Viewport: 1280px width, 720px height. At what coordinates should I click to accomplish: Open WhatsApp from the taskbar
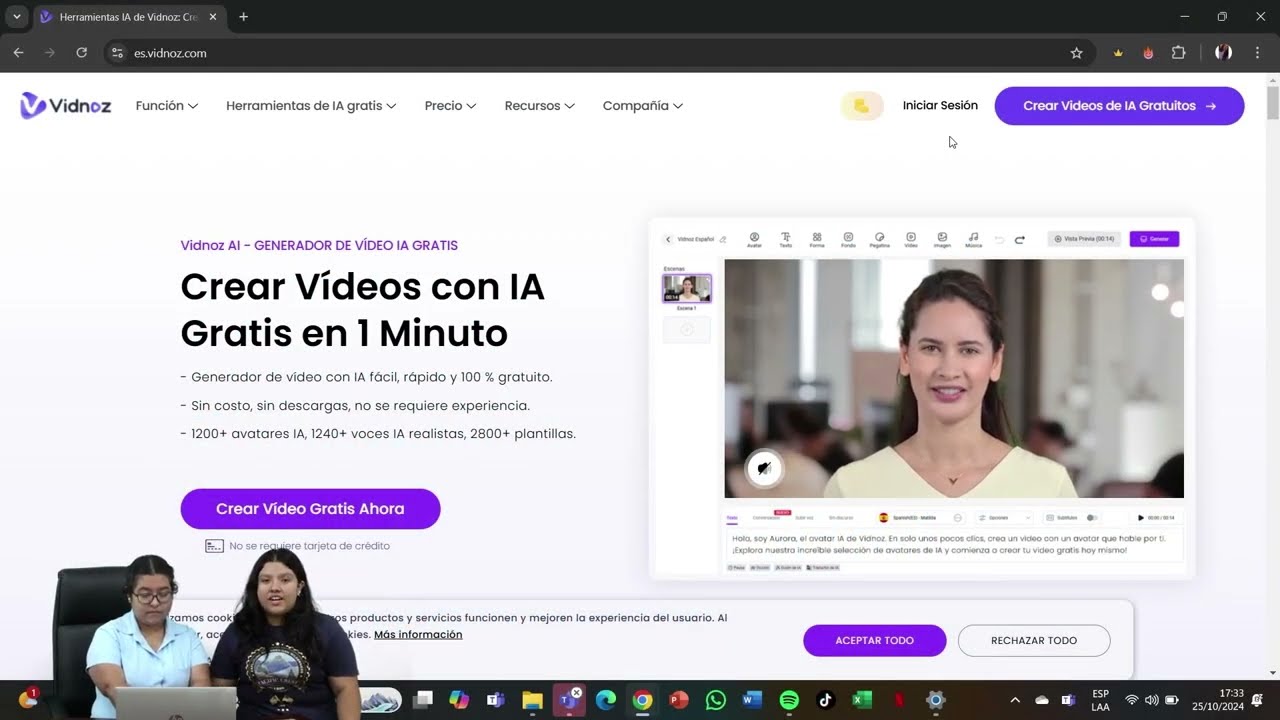pos(716,700)
